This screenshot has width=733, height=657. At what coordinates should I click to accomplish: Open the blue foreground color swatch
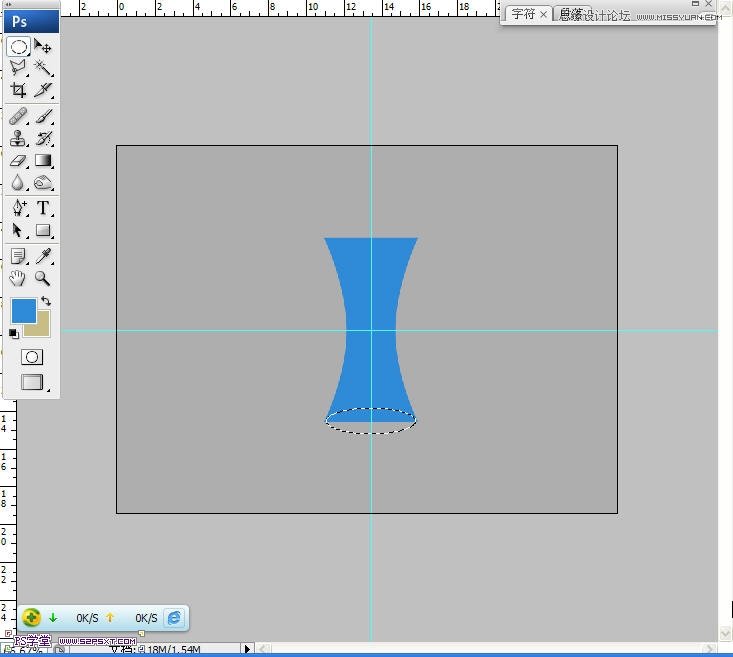[x=23, y=310]
